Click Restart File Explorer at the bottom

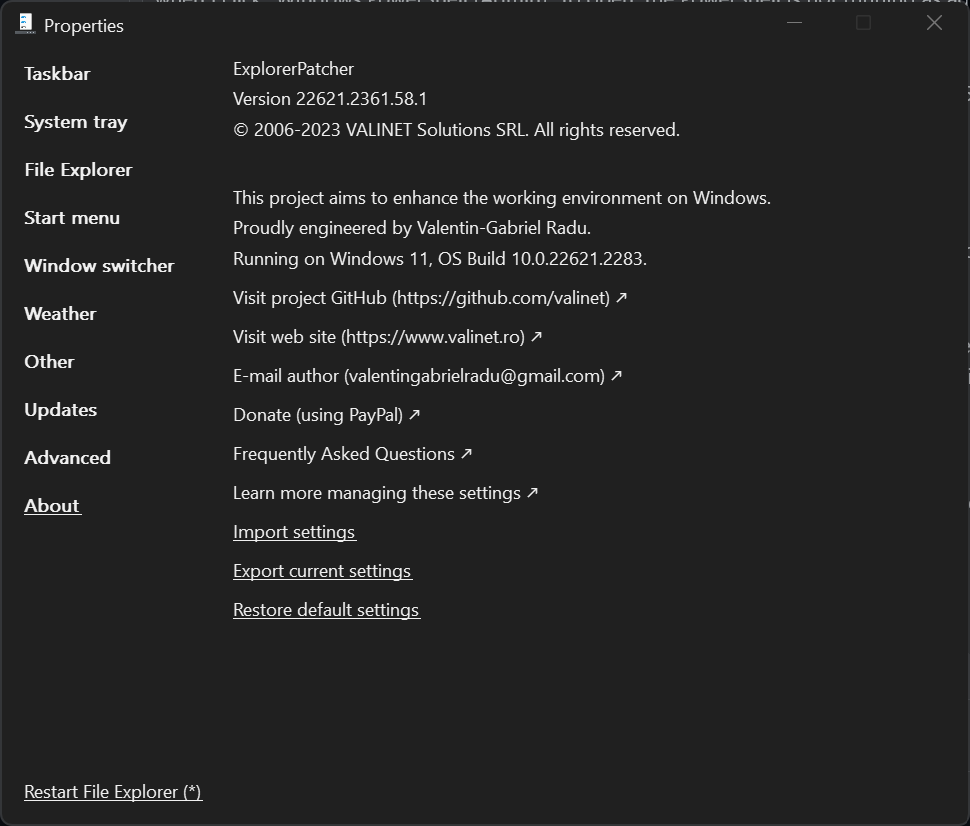112,791
